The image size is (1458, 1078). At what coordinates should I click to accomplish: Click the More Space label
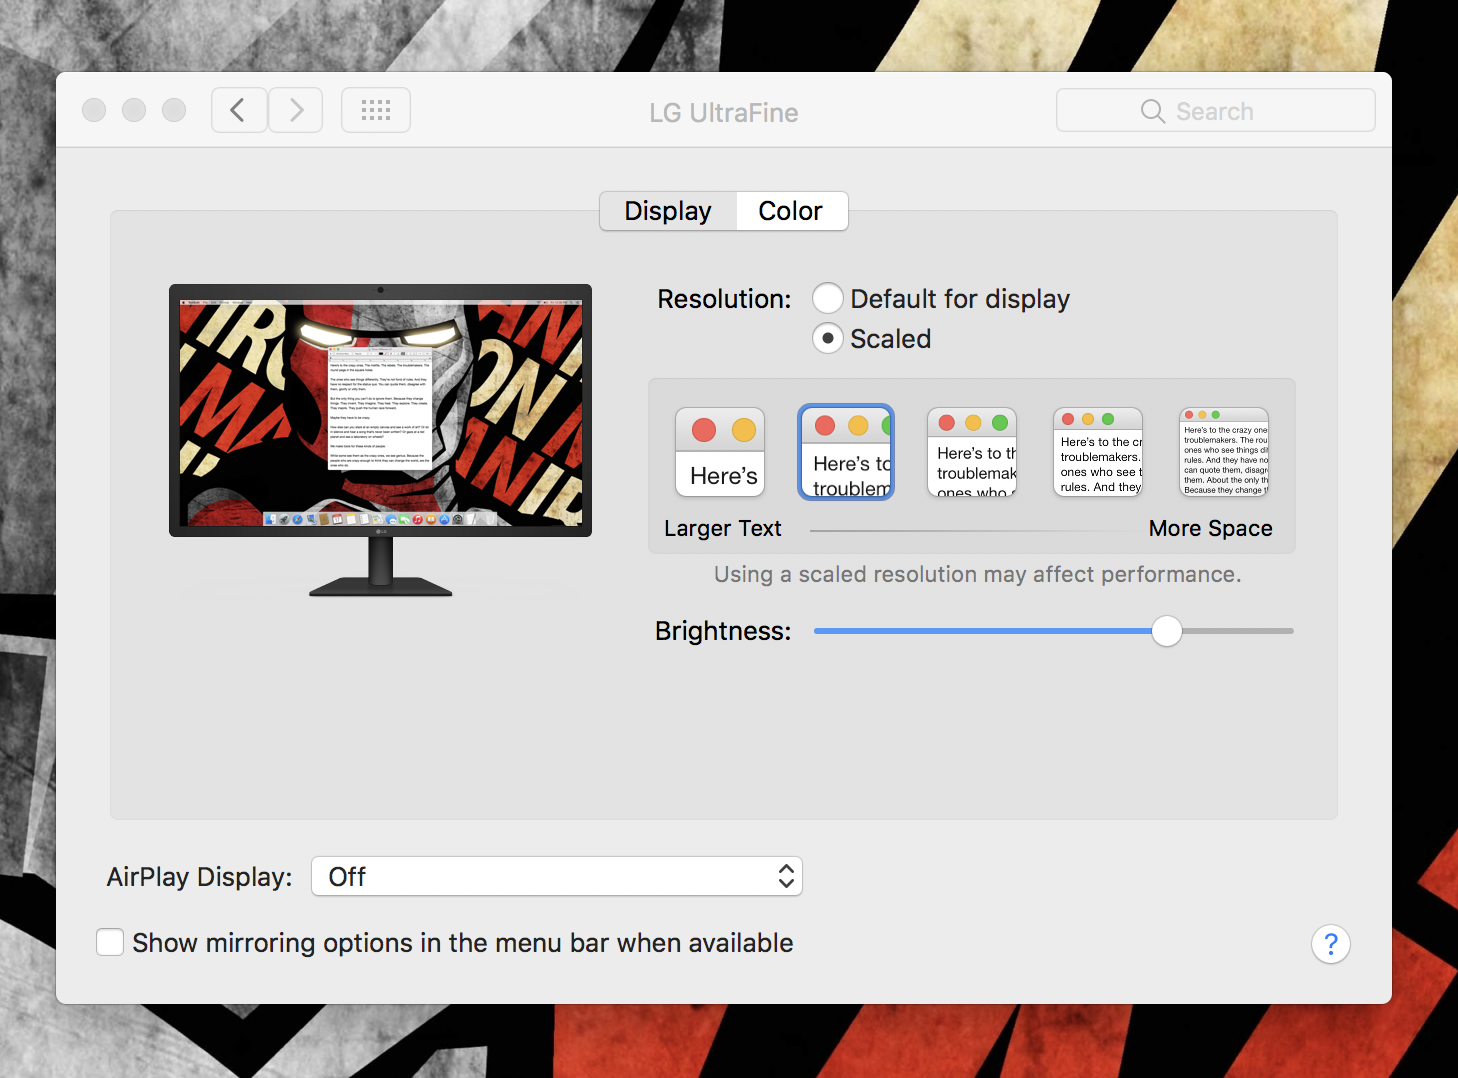coord(1210,528)
